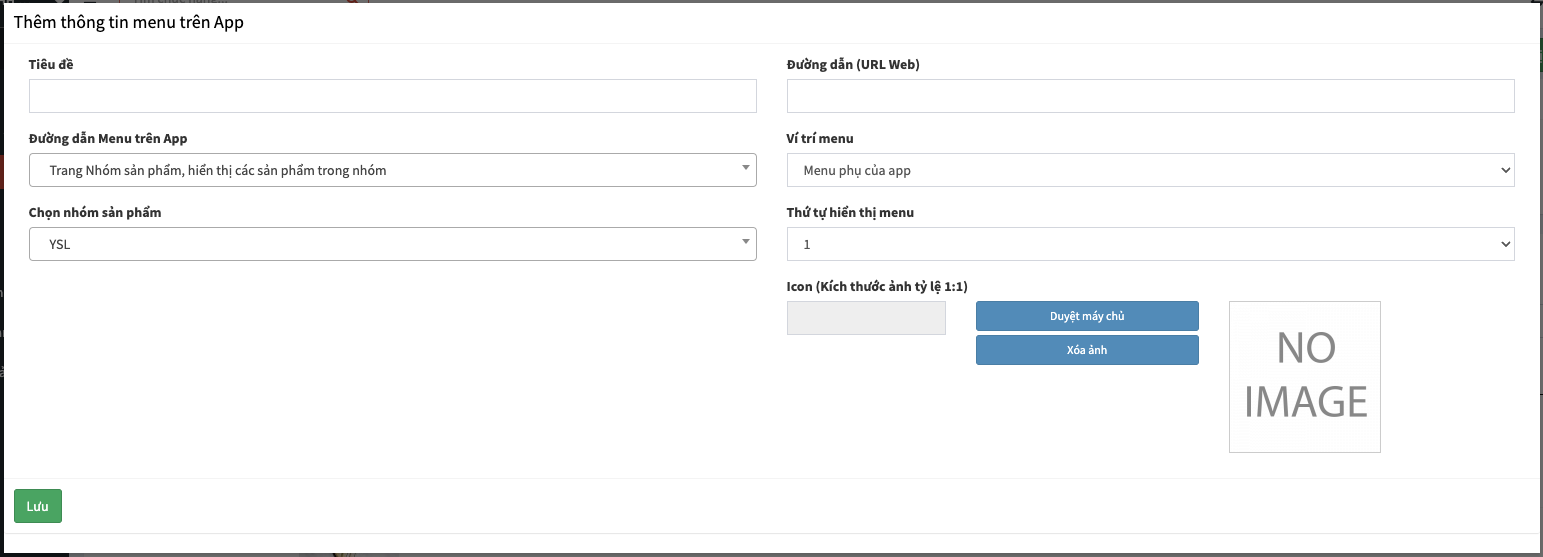Save the menu with the Lưu button

click(x=38, y=506)
